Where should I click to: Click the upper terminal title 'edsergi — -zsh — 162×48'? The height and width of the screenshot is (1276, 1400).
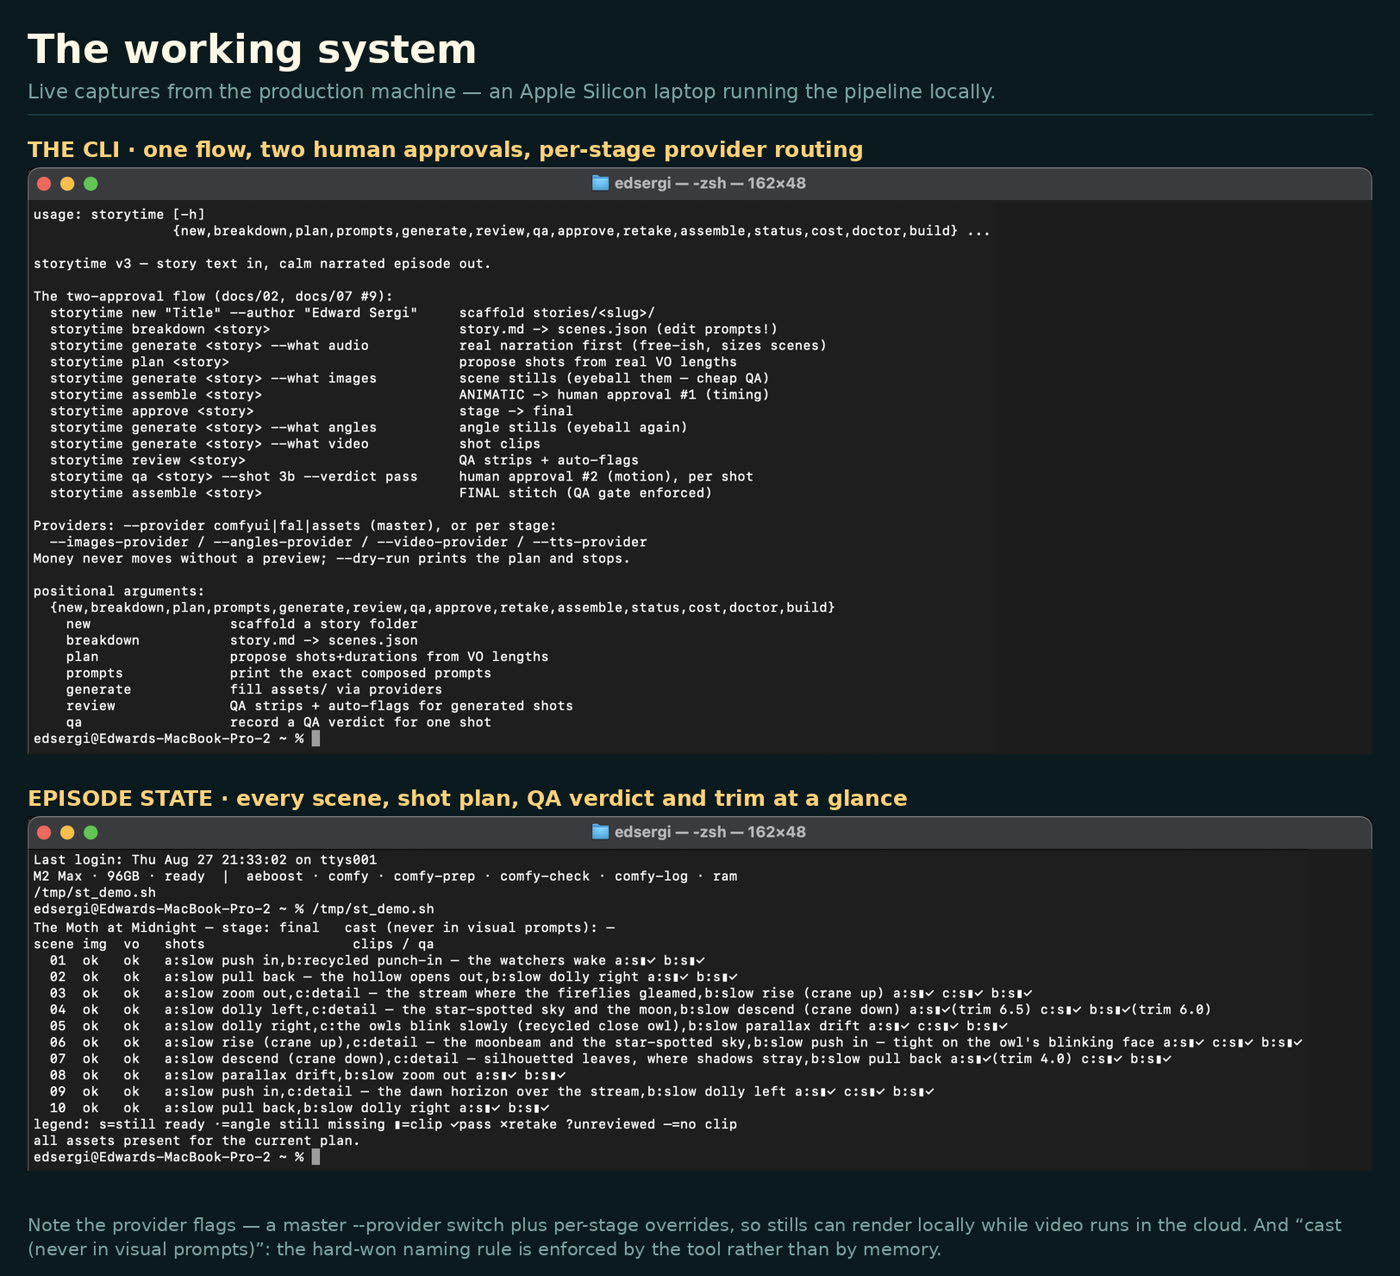click(710, 183)
